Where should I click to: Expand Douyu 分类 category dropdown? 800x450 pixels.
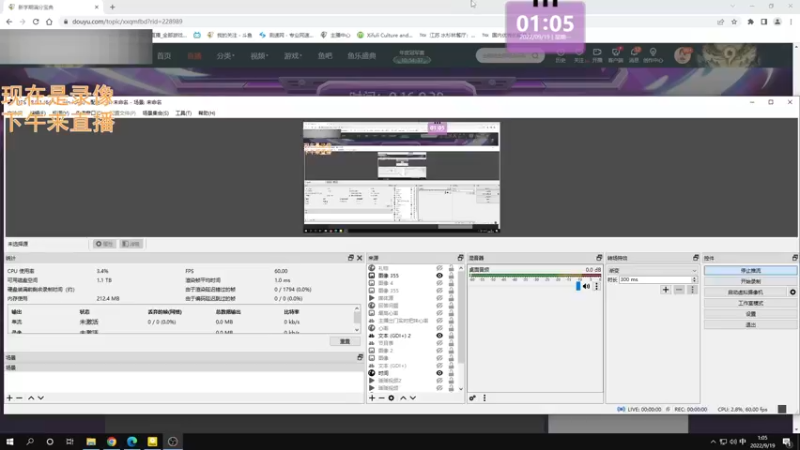coord(225,56)
